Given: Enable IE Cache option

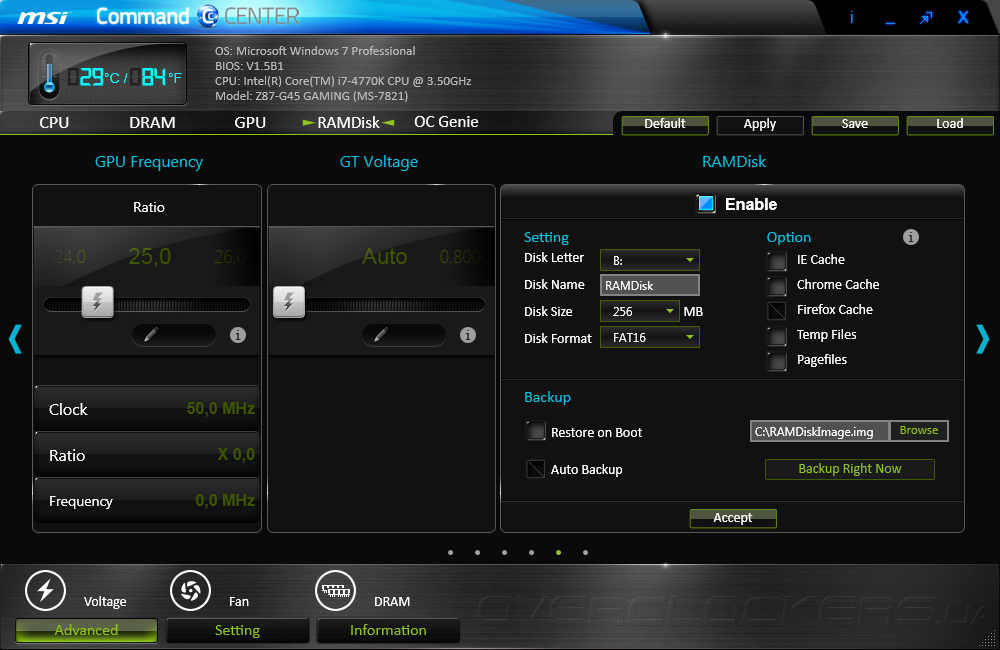Looking at the screenshot, I should [777, 260].
